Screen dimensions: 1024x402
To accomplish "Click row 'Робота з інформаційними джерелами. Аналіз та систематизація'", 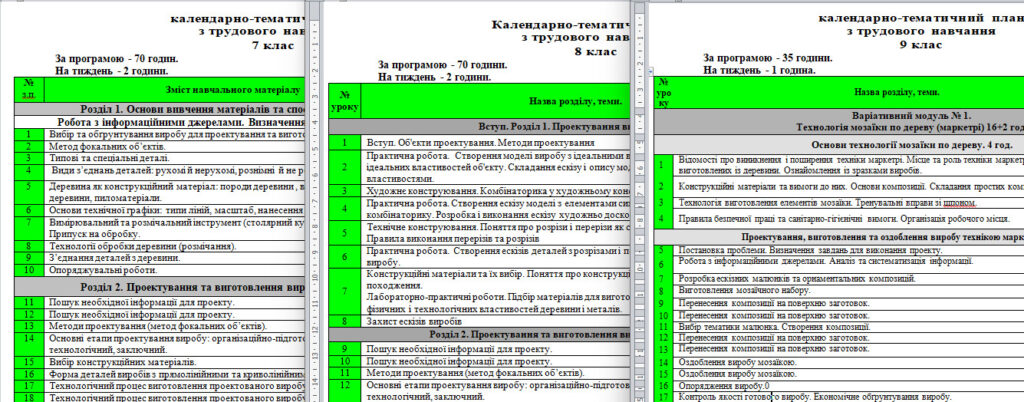I will point(839,264).
